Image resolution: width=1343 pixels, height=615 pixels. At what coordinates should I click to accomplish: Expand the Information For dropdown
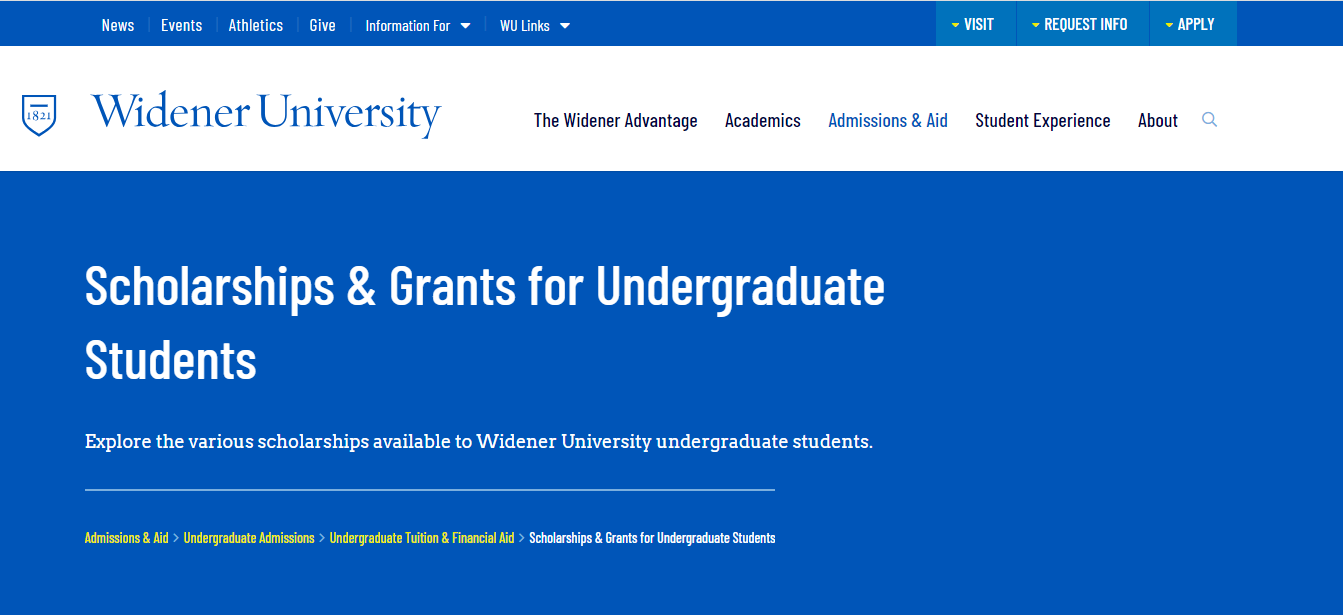point(418,26)
